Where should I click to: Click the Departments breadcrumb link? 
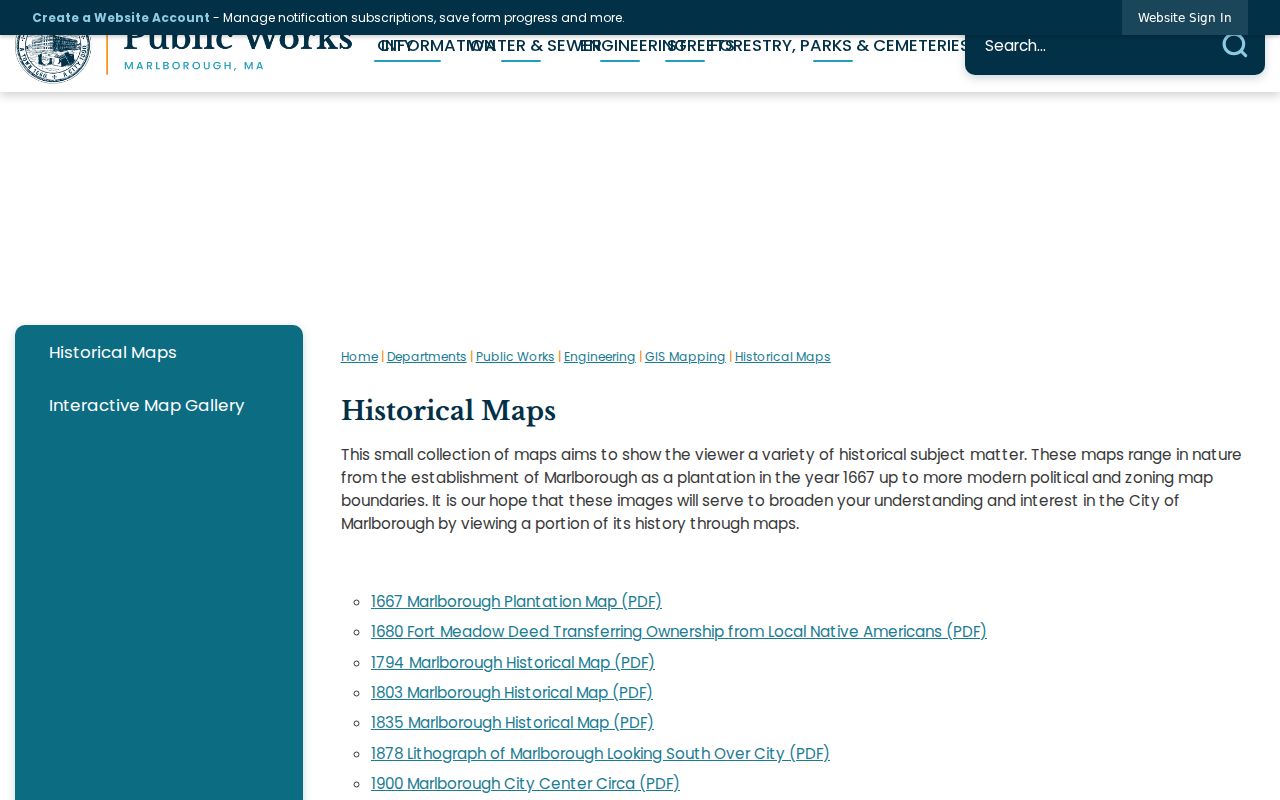(x=427, y=357)
